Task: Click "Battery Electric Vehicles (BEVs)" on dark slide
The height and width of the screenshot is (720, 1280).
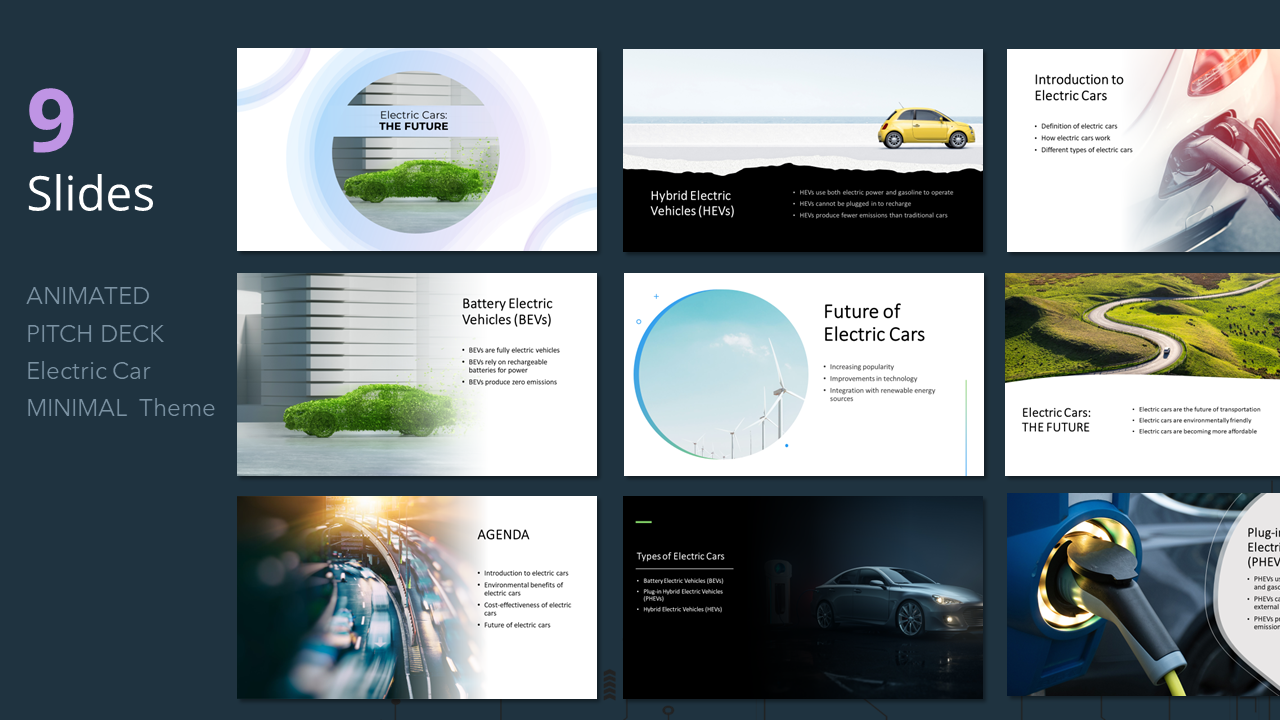Action: coord(683,581)
